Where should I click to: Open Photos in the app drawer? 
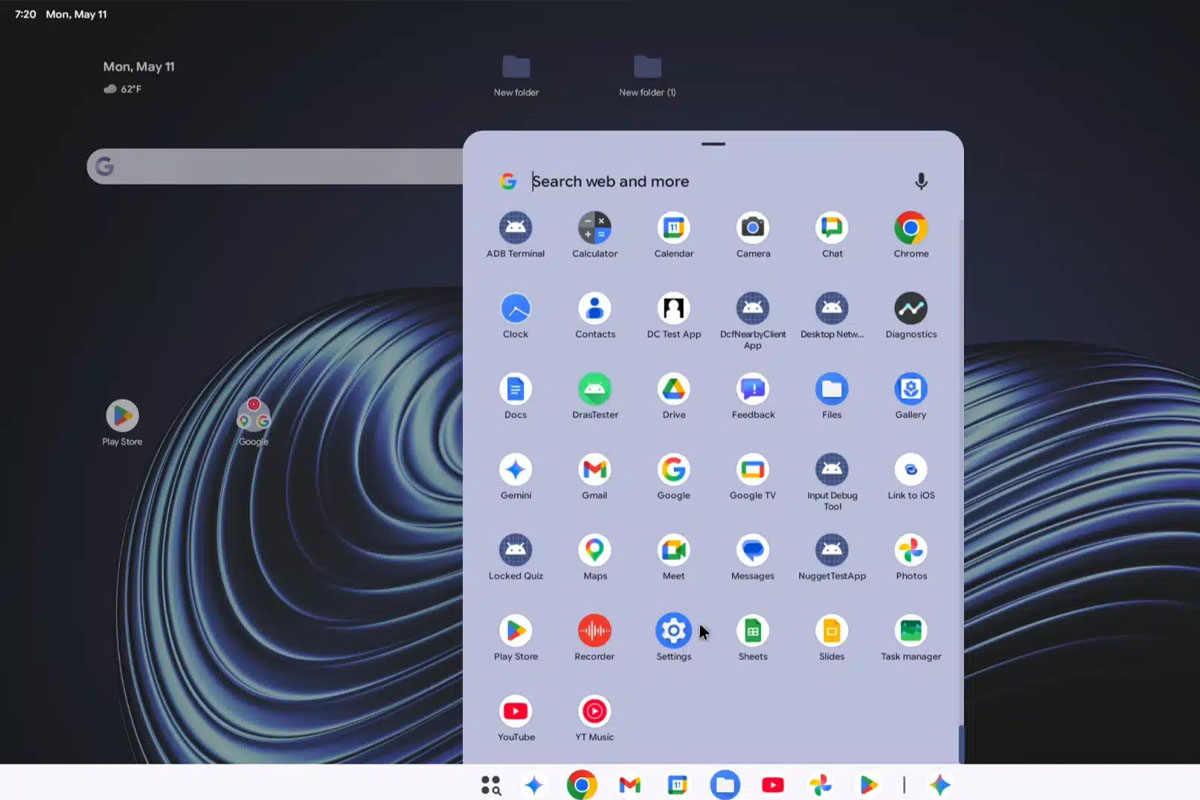[x=910, y=550]
